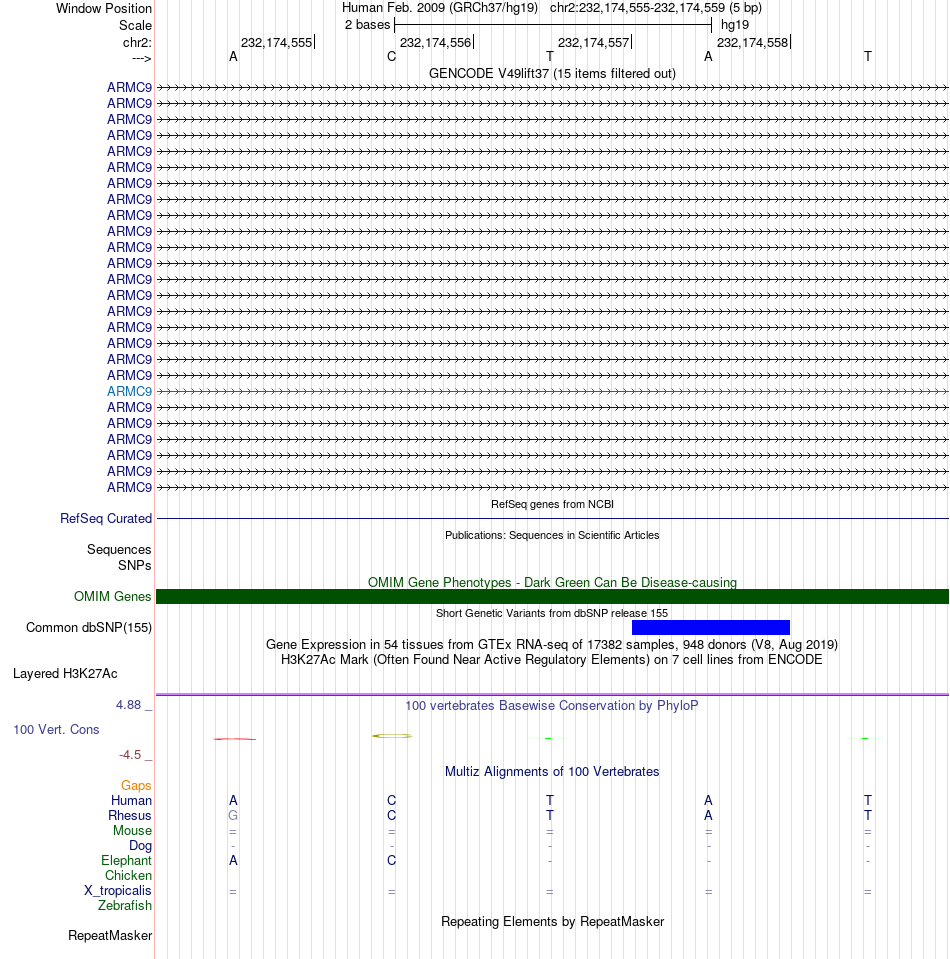Click the A base in the Elephant row
This screenshot has height=959, width=950.
pos(233,861)
